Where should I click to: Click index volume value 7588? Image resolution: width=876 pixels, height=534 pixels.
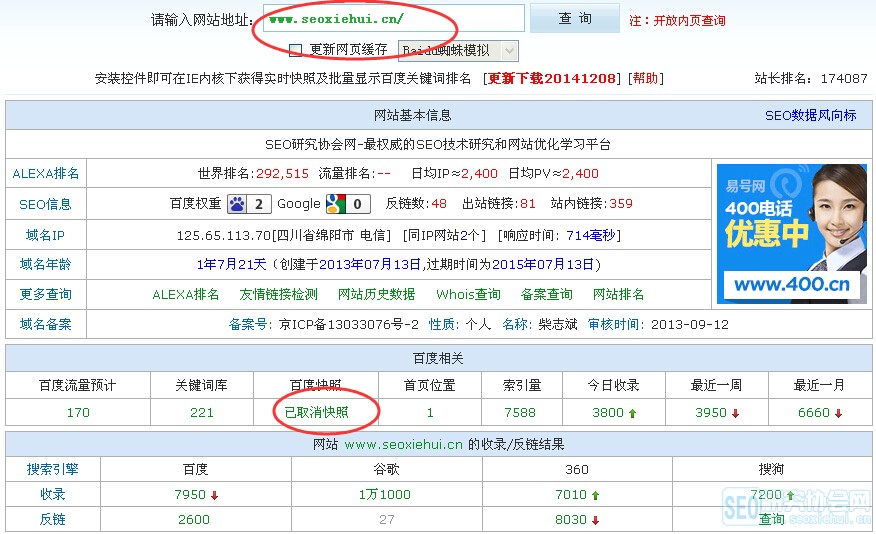(x=520, y=413)
